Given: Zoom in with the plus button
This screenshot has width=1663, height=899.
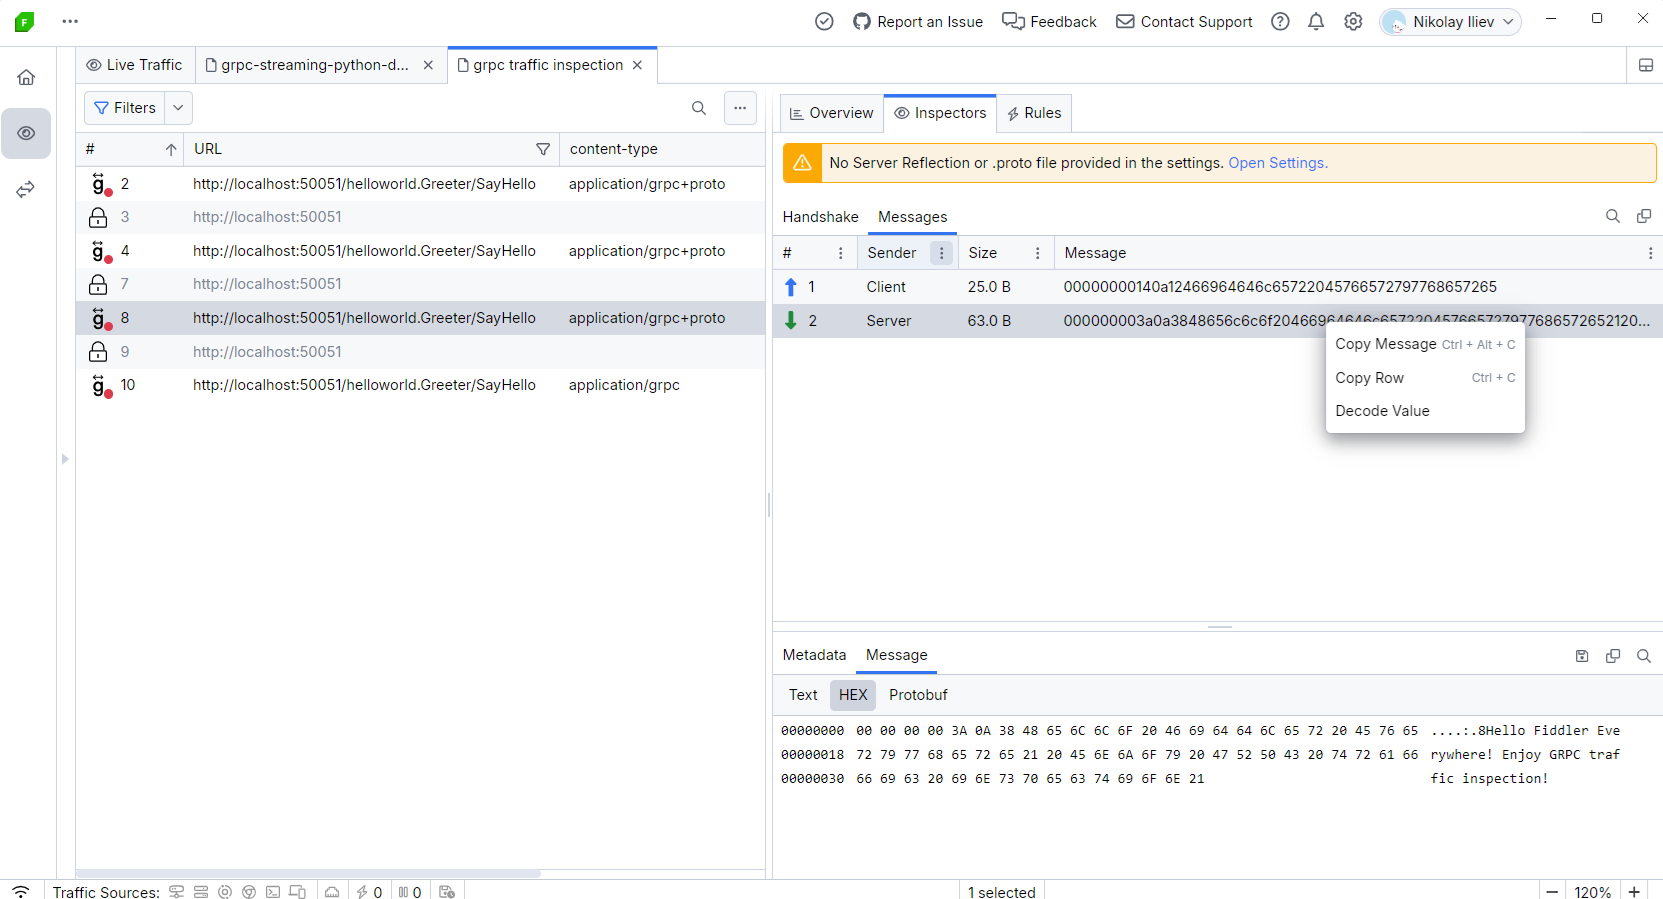Looking at the screenshot, I should (x=1634, y=891).
